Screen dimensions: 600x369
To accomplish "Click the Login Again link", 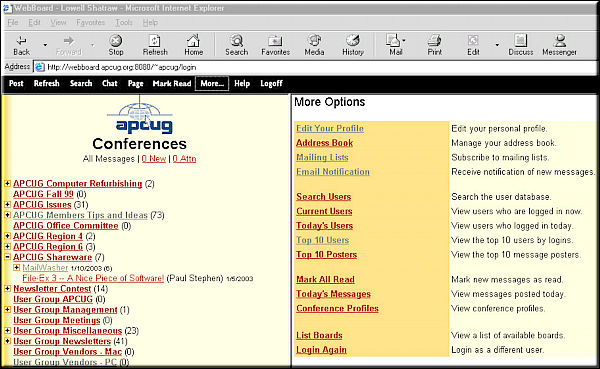I will 321,350.
